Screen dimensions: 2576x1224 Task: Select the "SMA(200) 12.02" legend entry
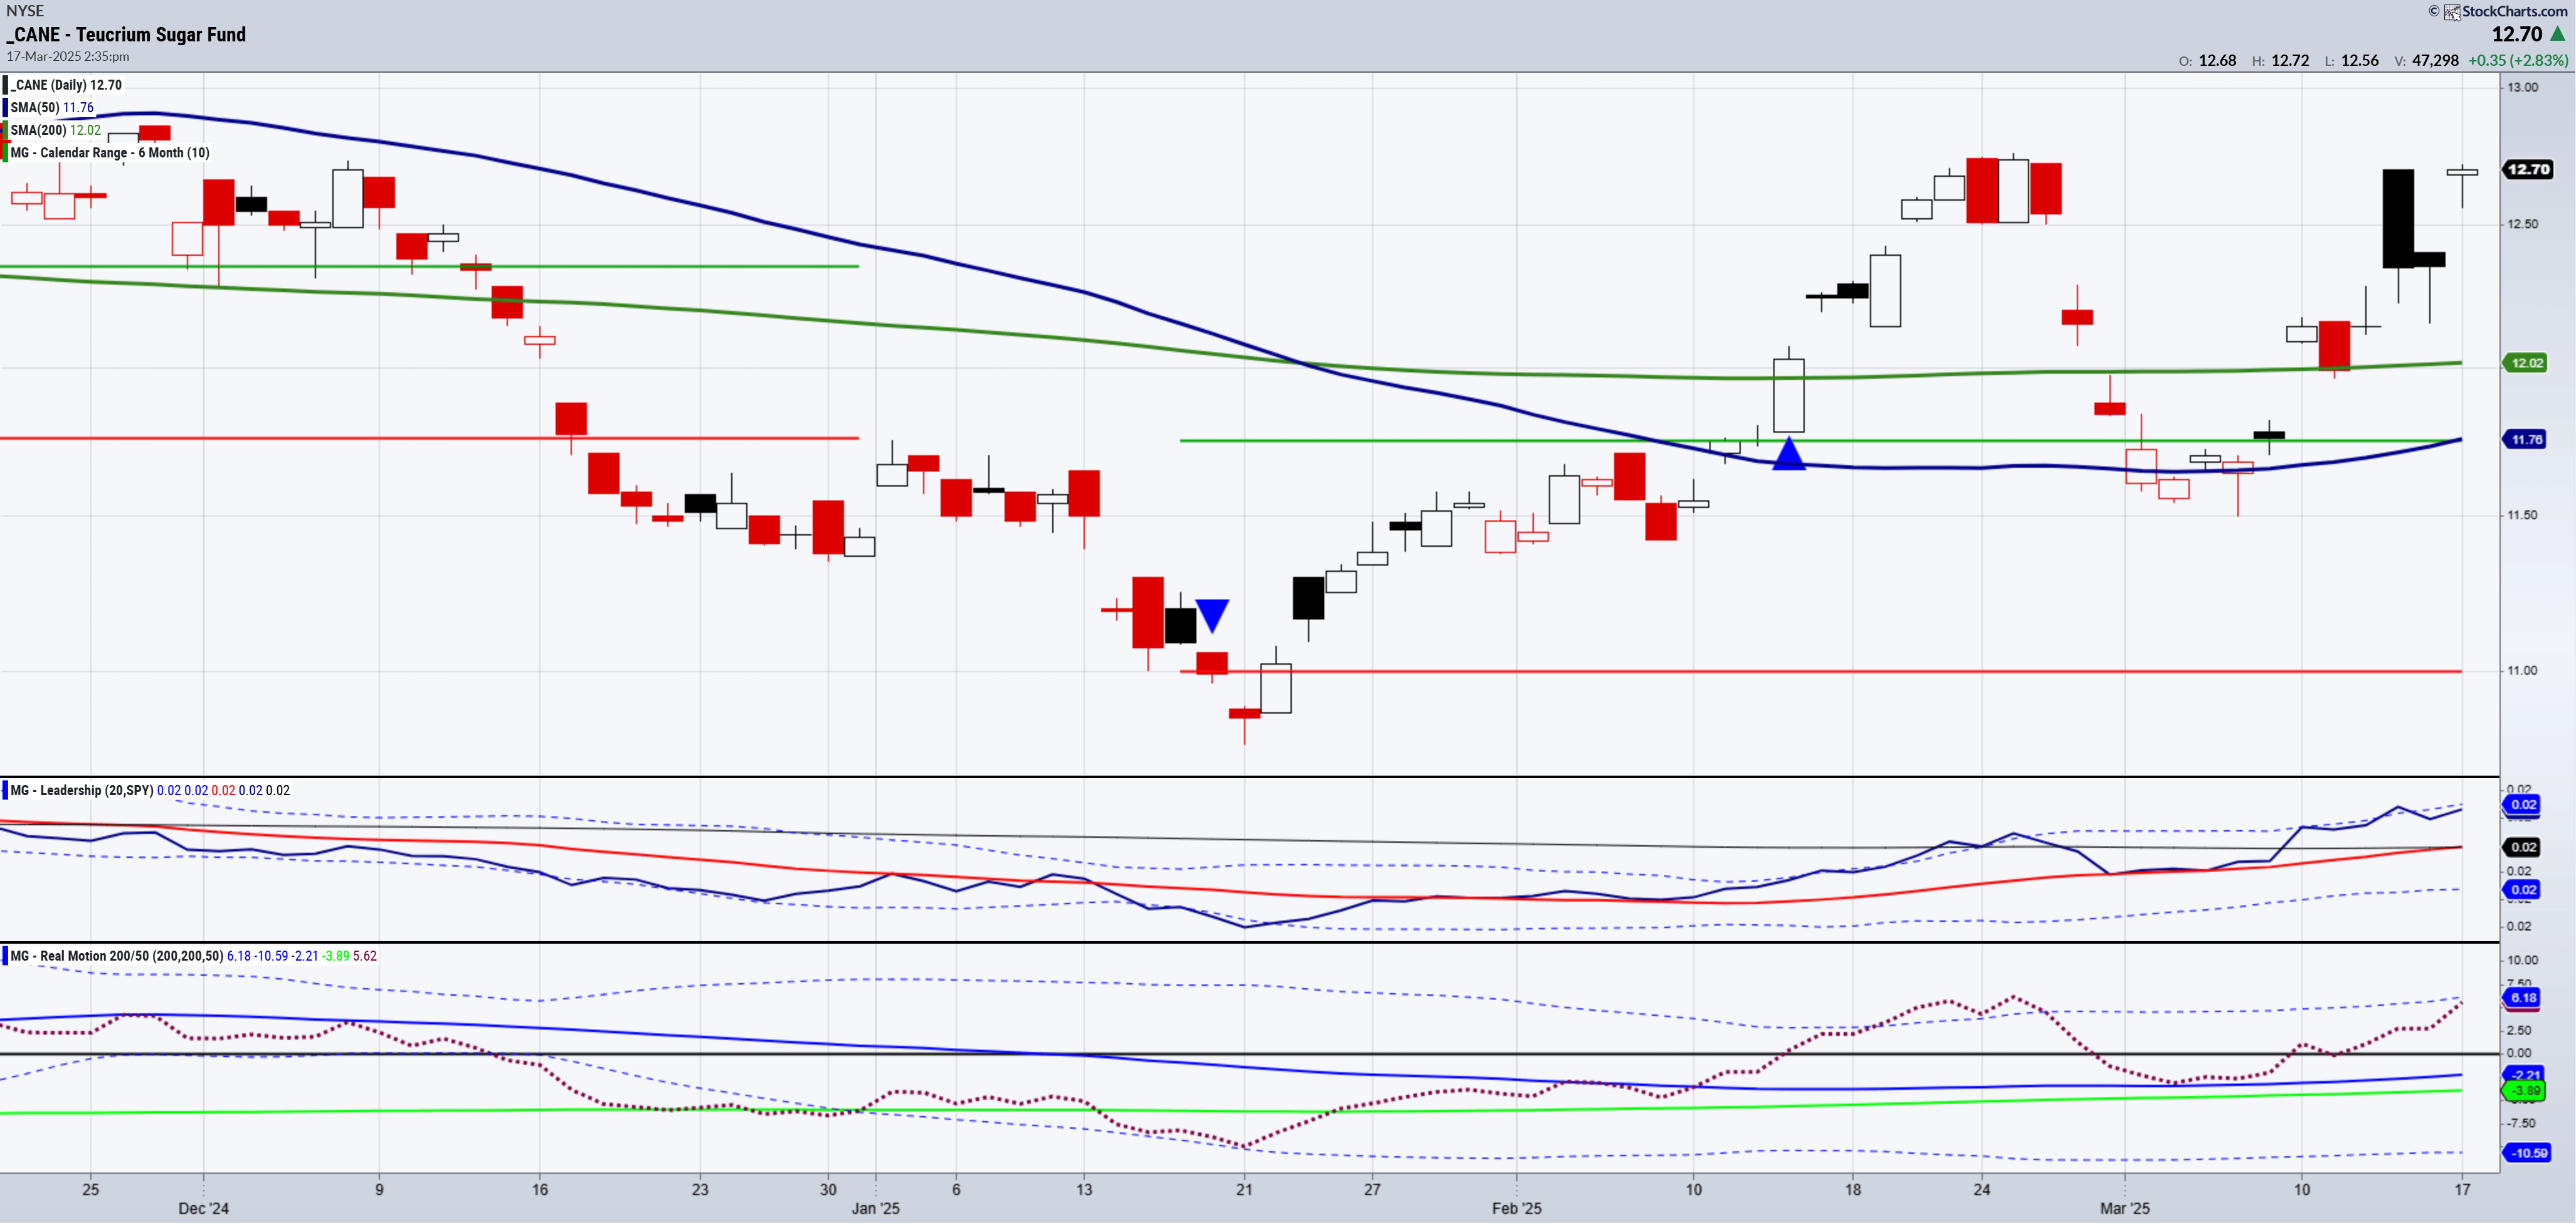[x=56, y=130]
